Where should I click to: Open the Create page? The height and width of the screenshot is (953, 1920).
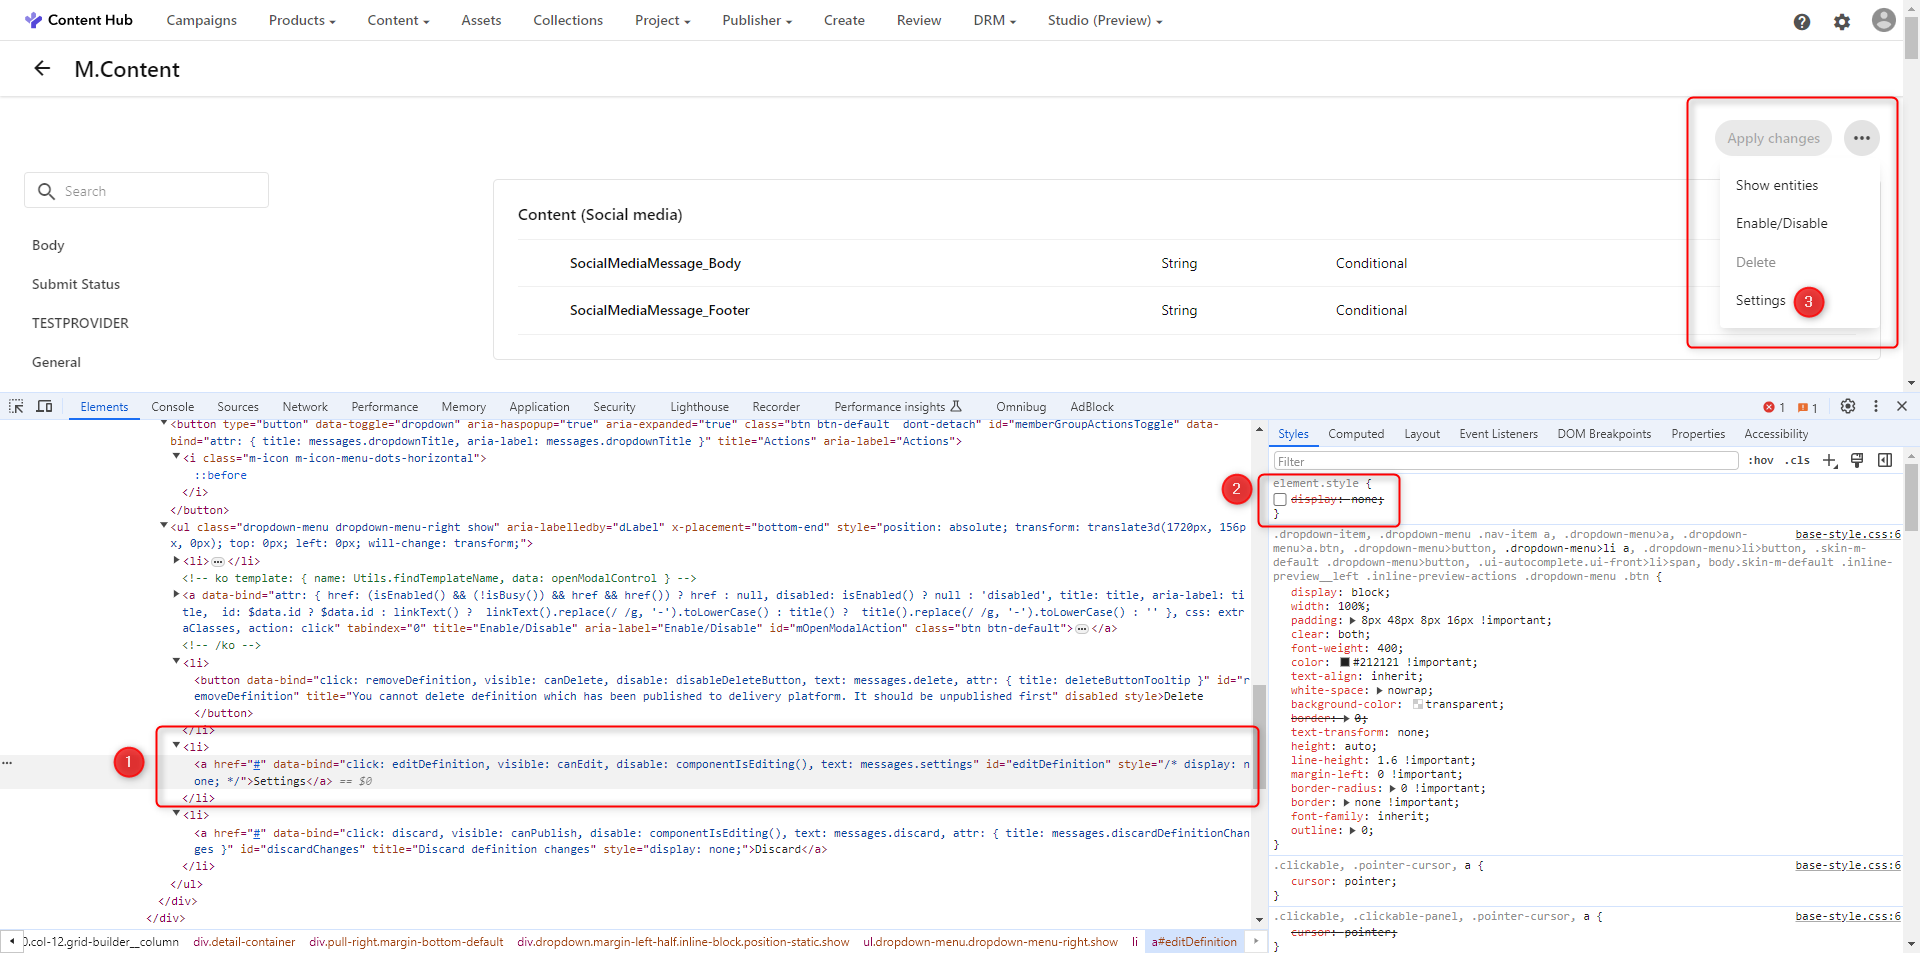coord(844,20)
